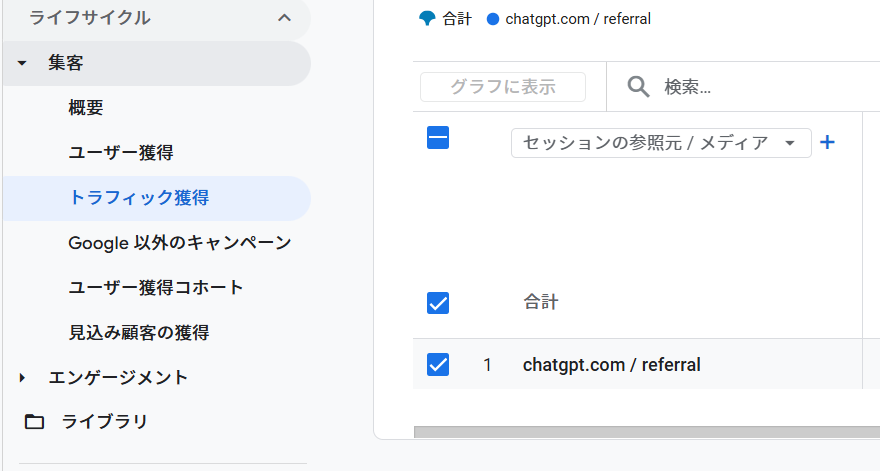Click the teal 合計 legend marker
The width and height of the screenshot is (880, 471).
(x=427, y=19)
